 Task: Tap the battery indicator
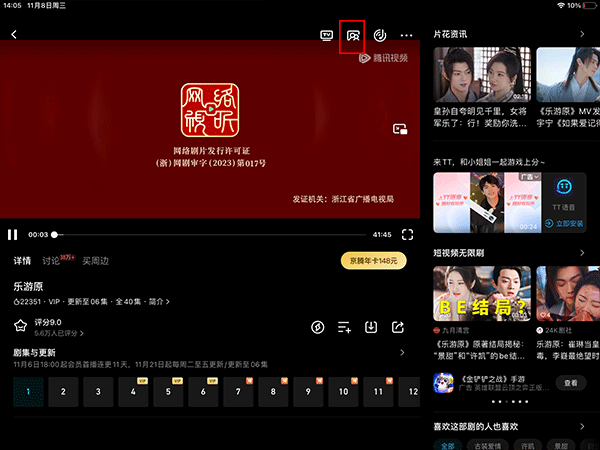pyautogui.click(x=589, y=5)
